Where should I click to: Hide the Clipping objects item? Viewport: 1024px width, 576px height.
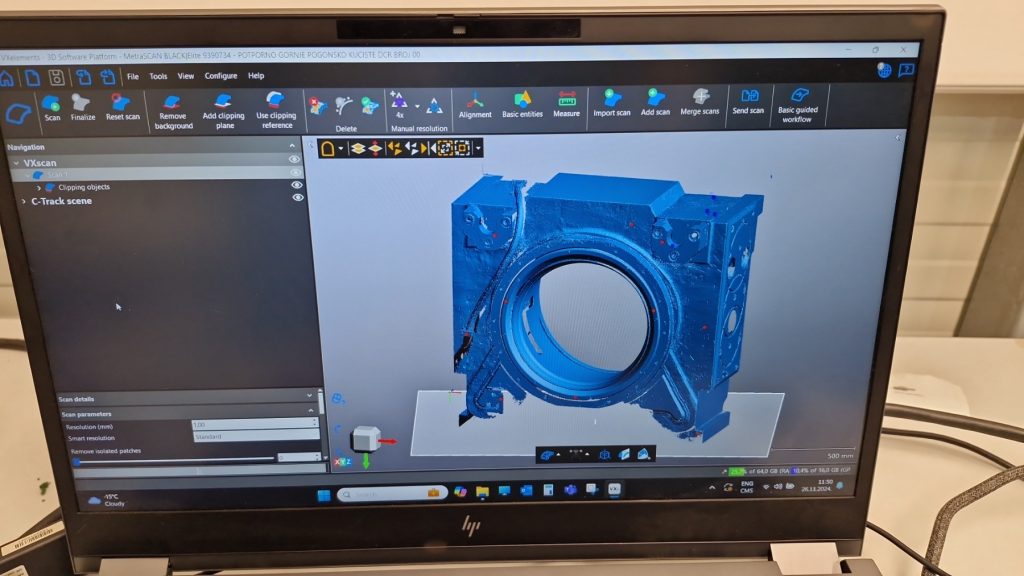pos(297,185)
